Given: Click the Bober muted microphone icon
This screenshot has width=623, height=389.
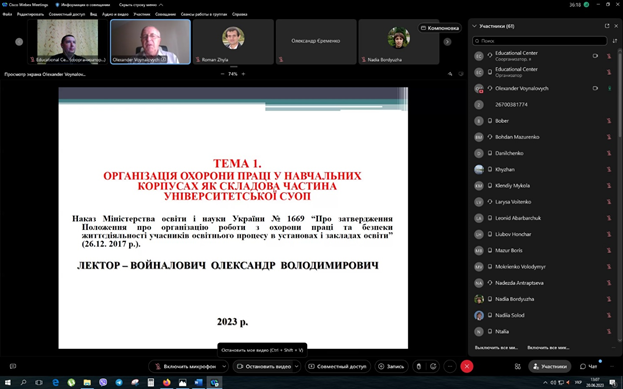Looking at the screenshot, I should pyautogui.click(x=609, y=121).
